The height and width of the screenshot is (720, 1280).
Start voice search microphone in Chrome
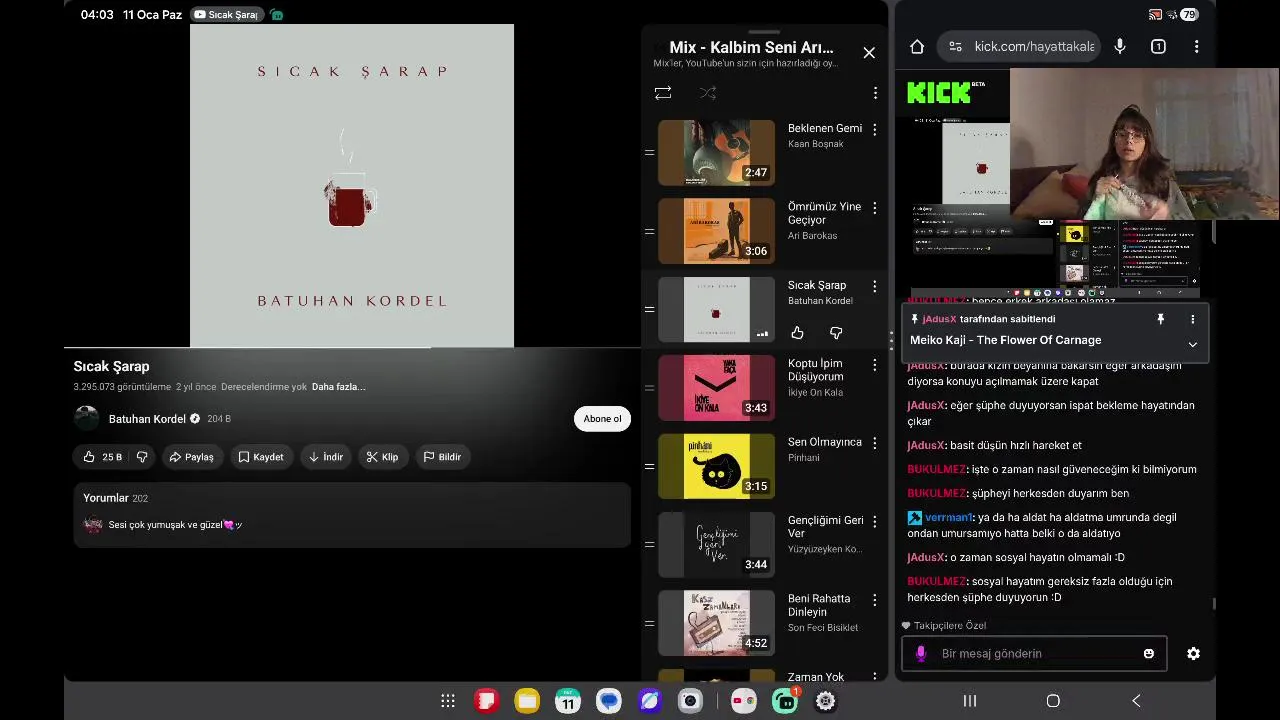[1120, 46]
